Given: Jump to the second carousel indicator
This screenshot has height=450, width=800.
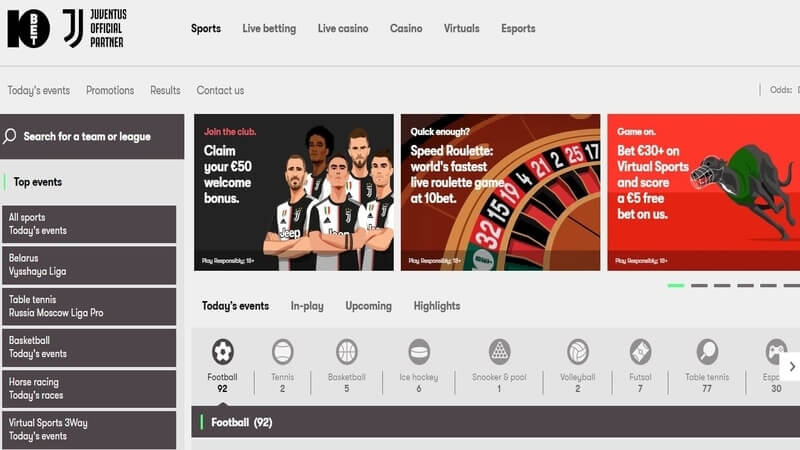Looking at the screenshot, I should [x=699, y=286].
